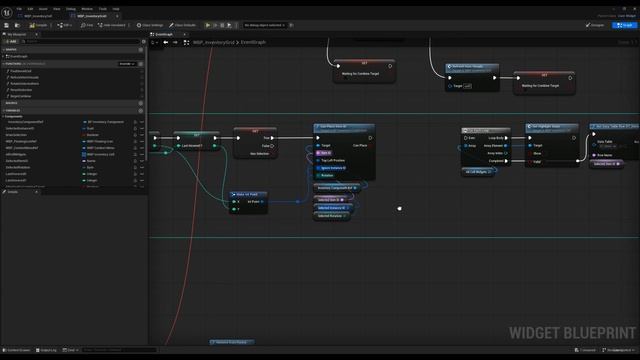Open the Details panel tab
The image size is (640, 360).
click(x=13, y=192)
